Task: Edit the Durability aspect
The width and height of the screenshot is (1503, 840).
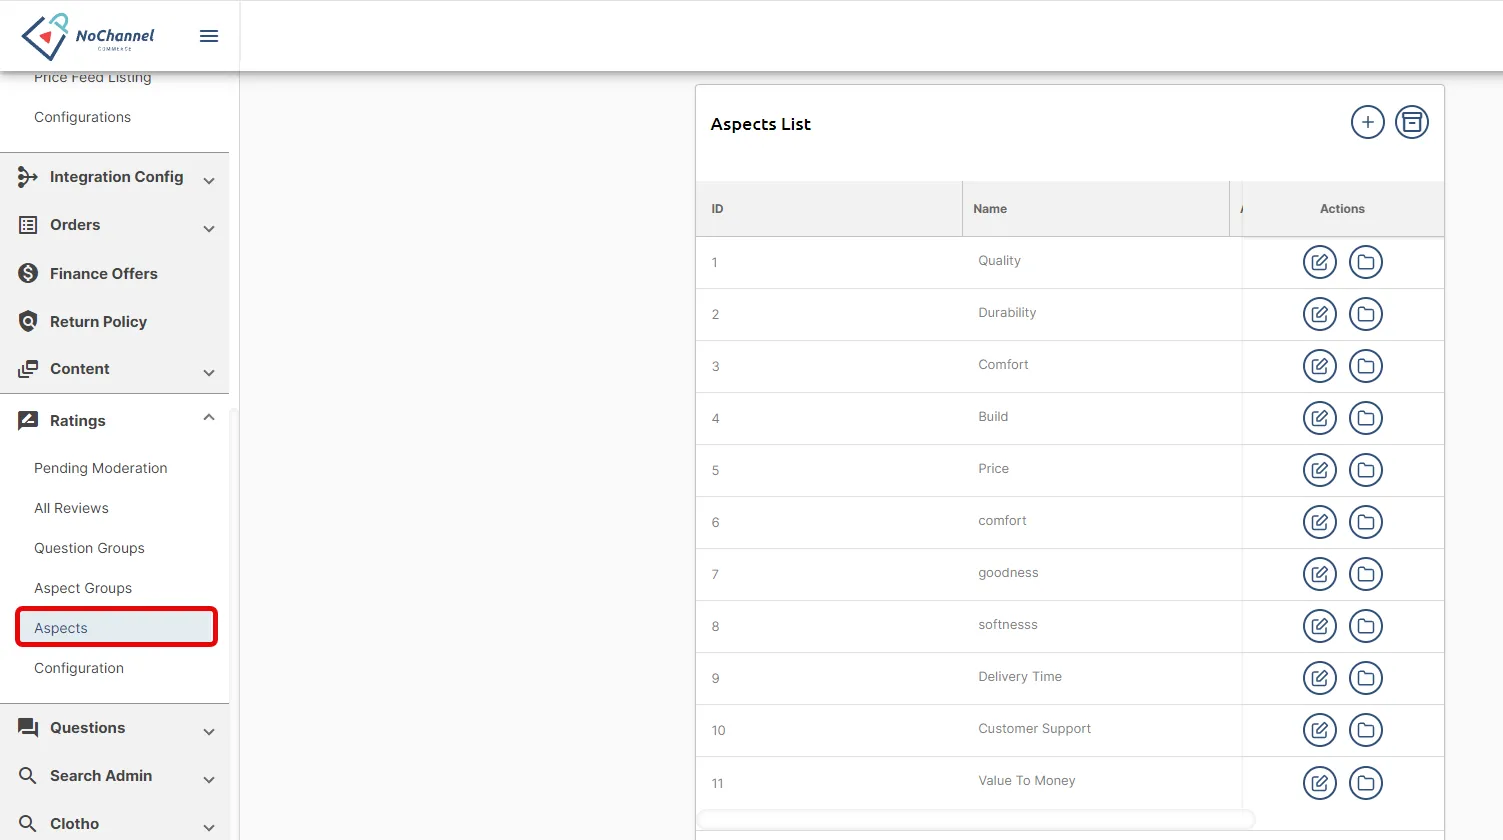Action: point(1319,314)
